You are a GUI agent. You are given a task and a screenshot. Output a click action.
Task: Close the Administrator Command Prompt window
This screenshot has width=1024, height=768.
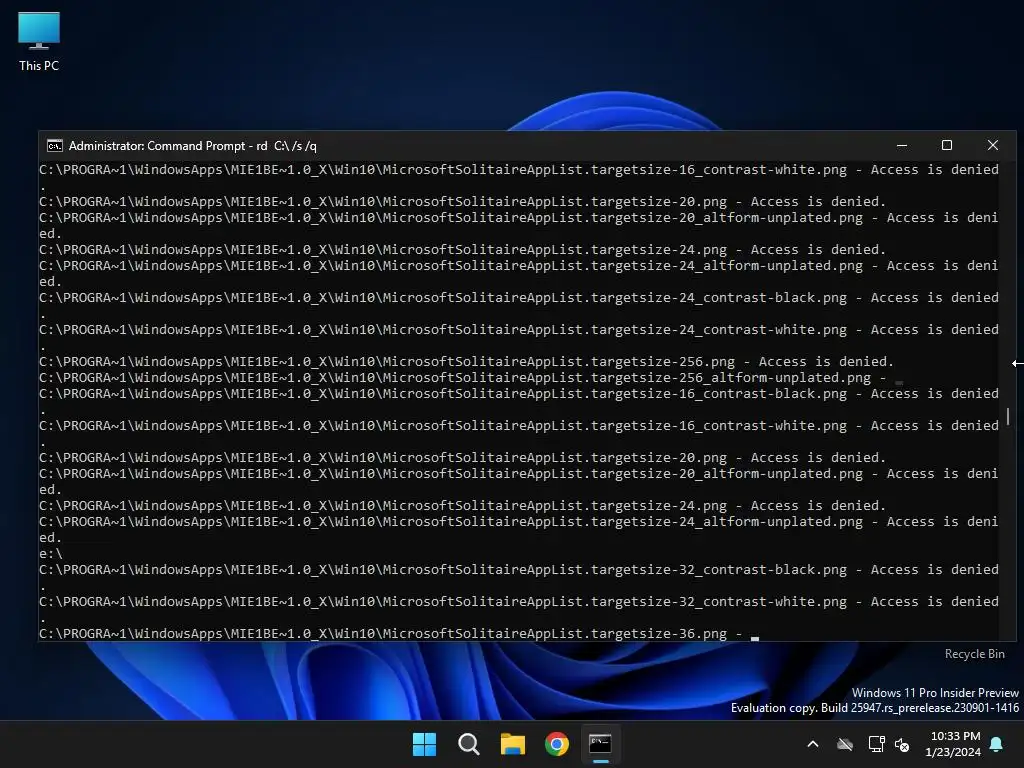pos(993,146)
